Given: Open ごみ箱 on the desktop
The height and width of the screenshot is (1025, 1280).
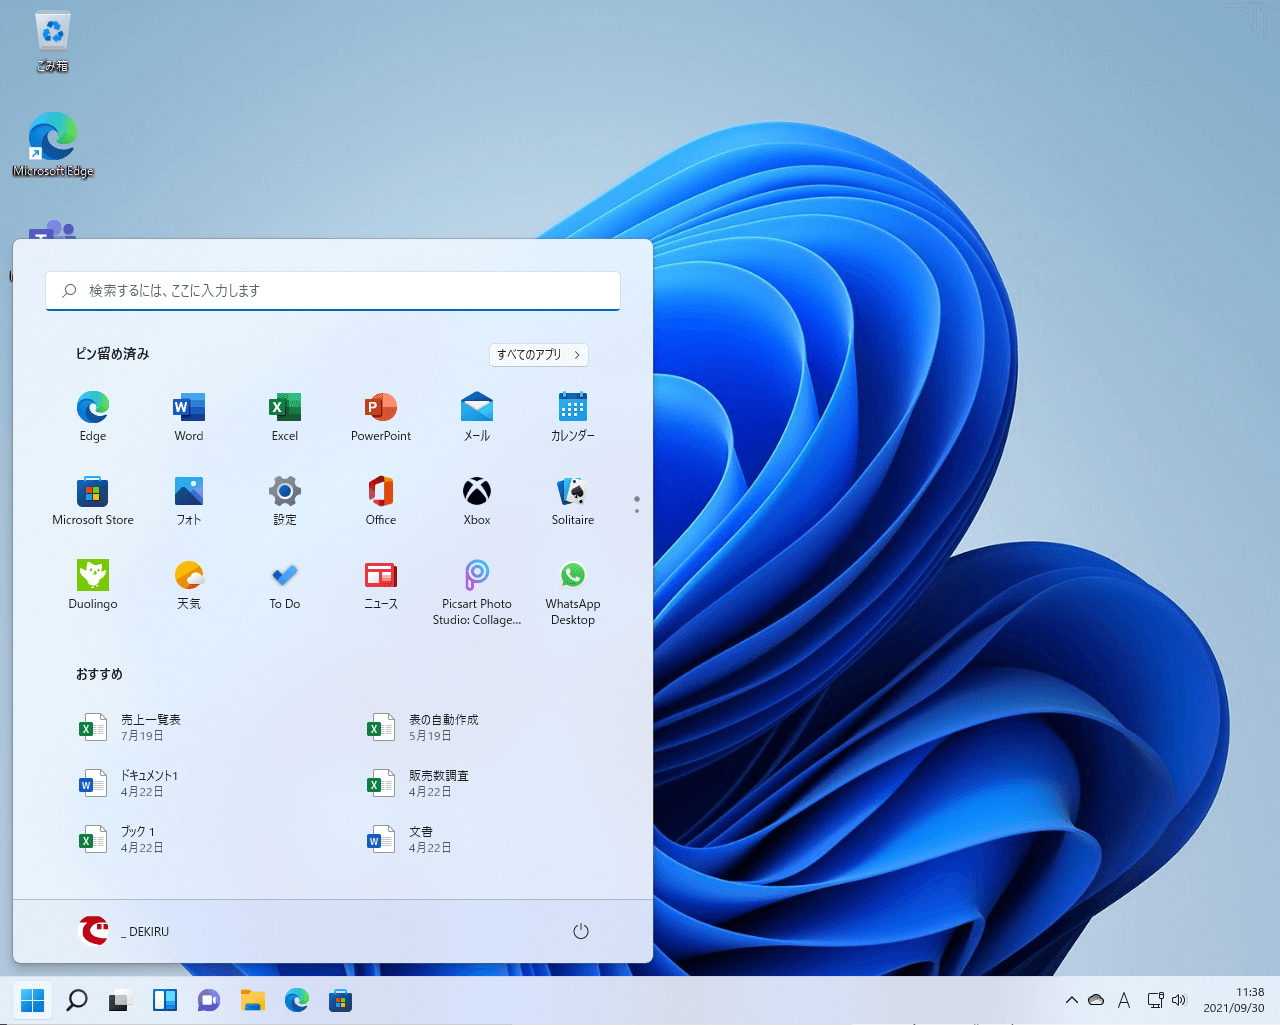Looking at the screenshot, I should point(52,42).
